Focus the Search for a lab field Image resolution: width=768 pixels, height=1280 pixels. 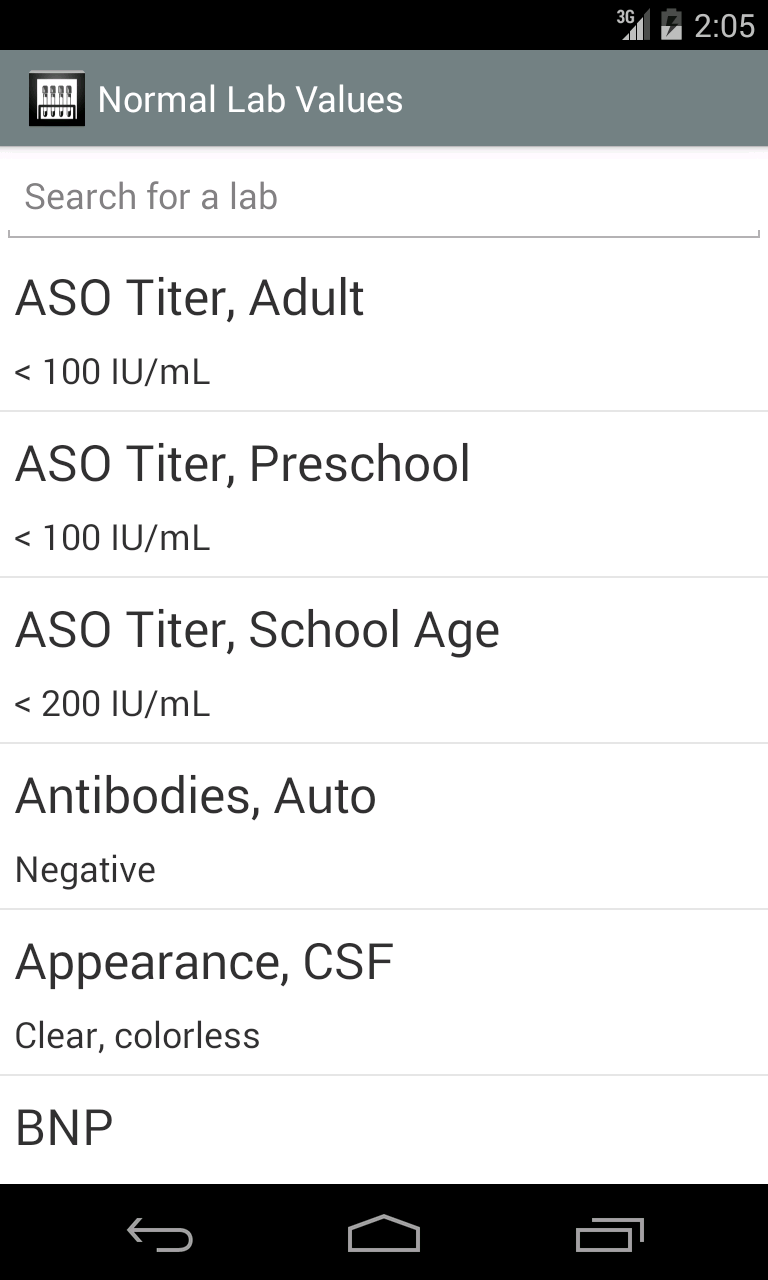384,197
